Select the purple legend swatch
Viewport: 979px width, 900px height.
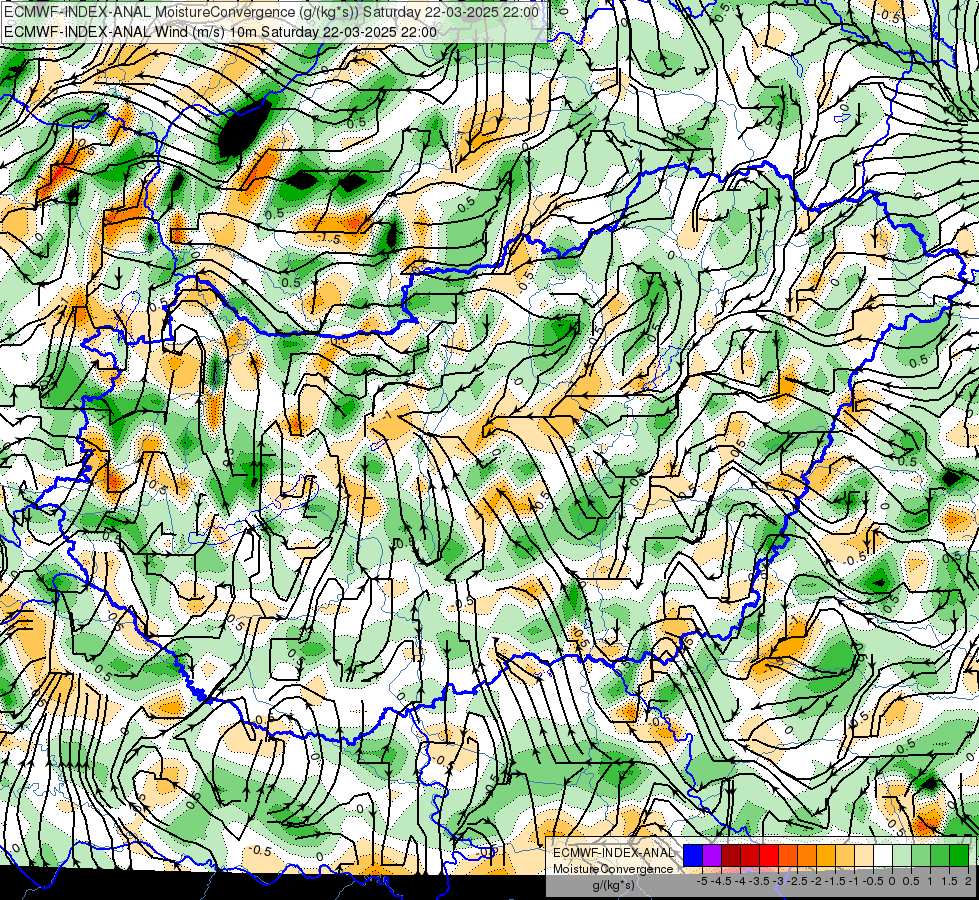712,856
